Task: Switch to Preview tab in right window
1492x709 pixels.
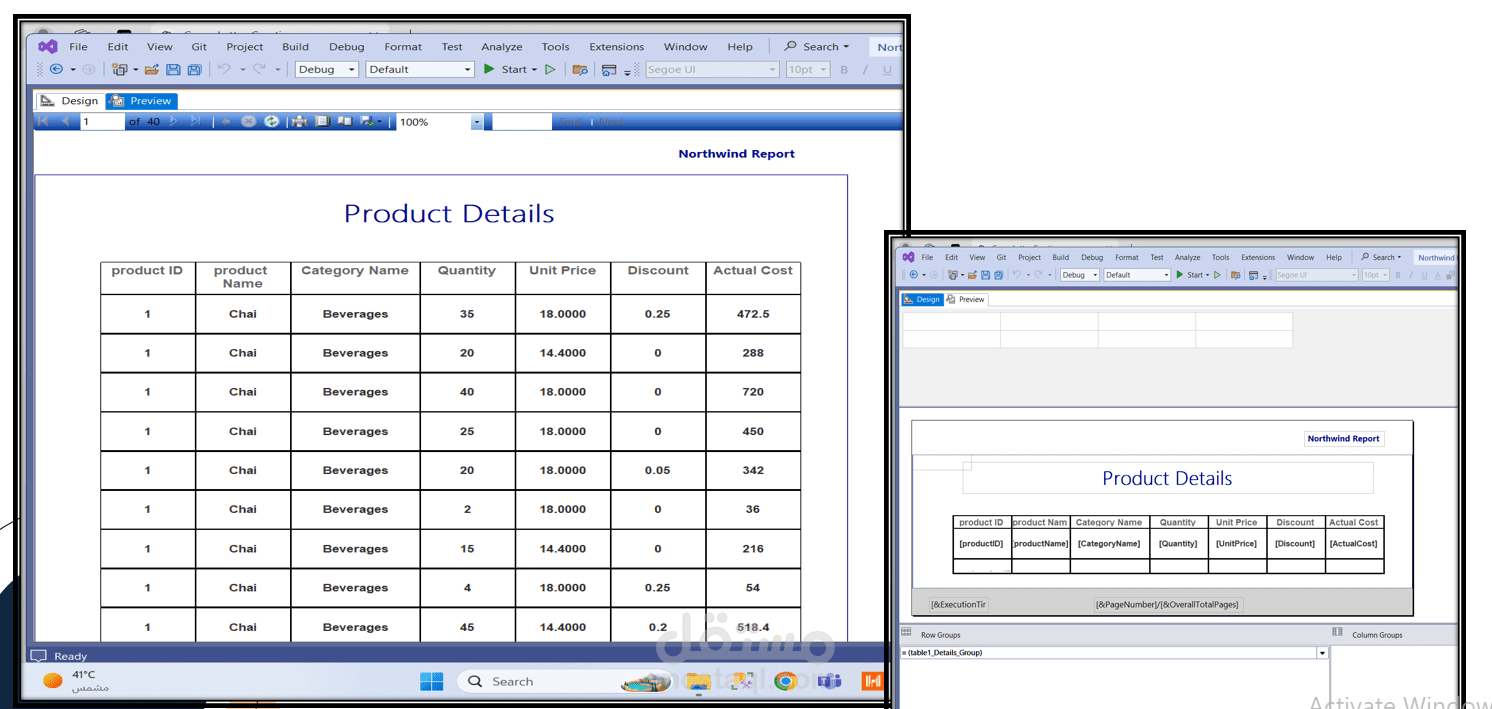Action: (966, 299)
